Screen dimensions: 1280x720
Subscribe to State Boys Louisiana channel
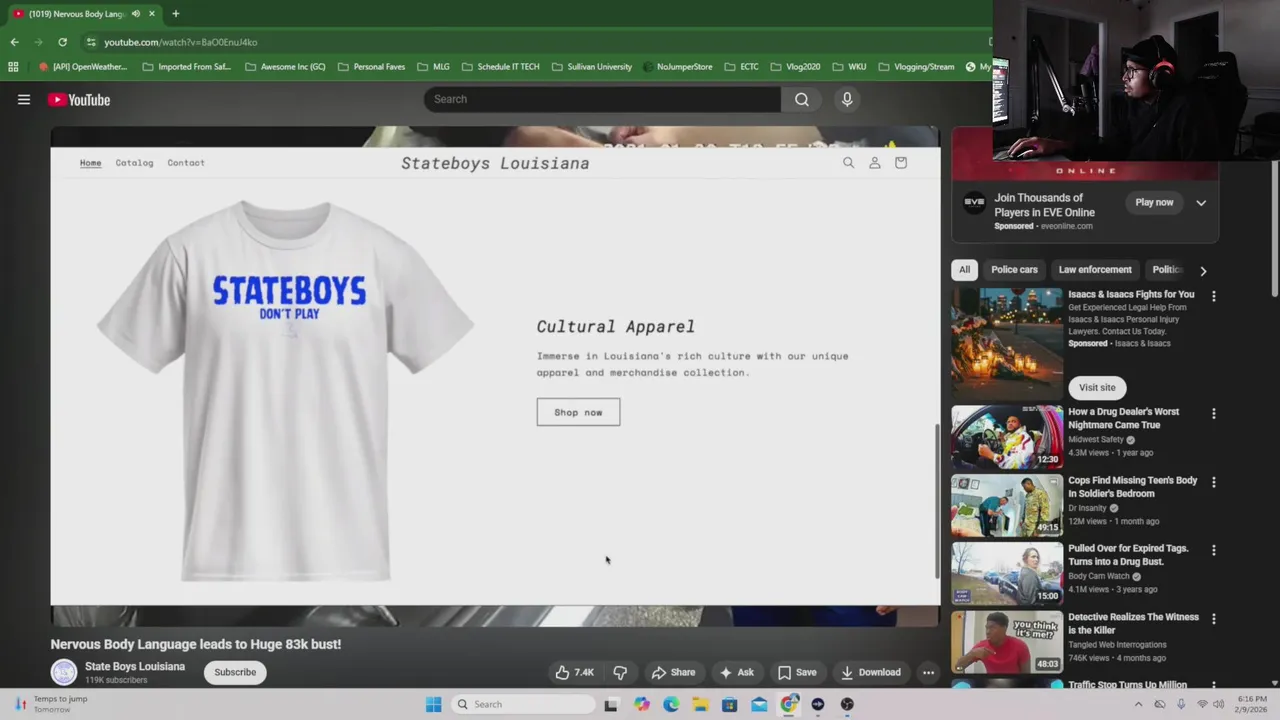pyautogui.click(x=235, y=672)
